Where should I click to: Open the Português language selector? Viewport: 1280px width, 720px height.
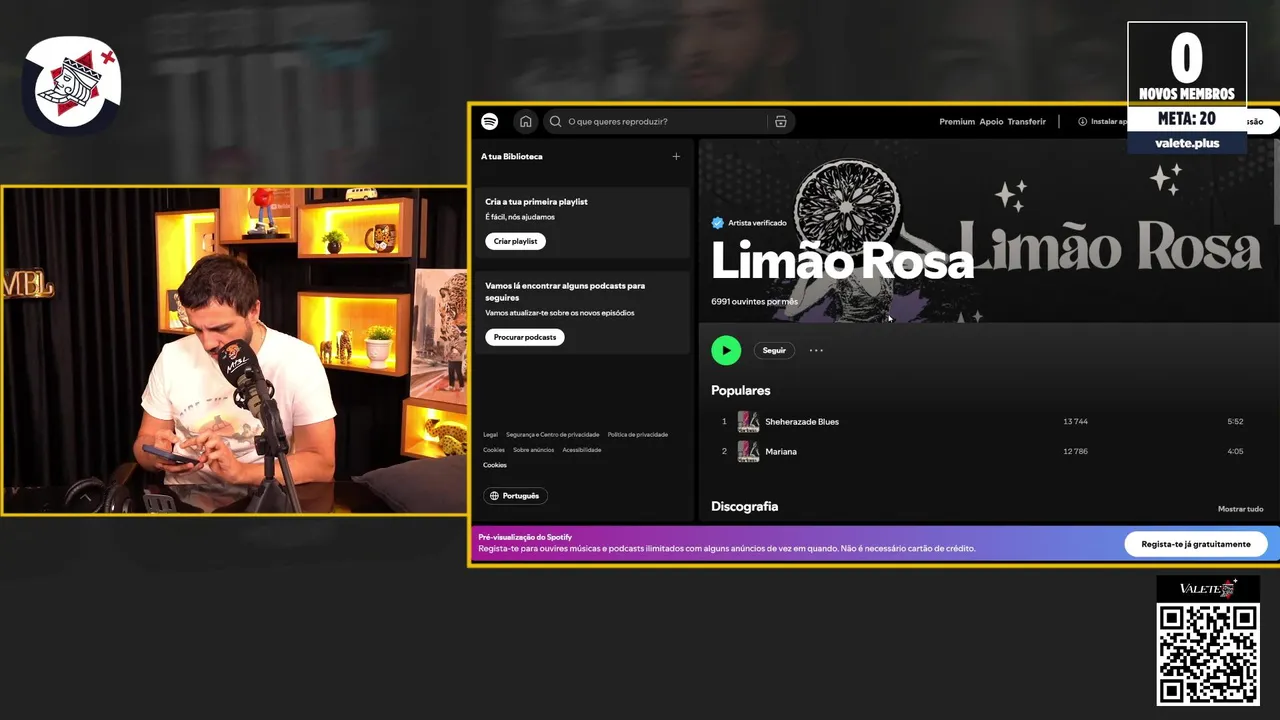516,496
